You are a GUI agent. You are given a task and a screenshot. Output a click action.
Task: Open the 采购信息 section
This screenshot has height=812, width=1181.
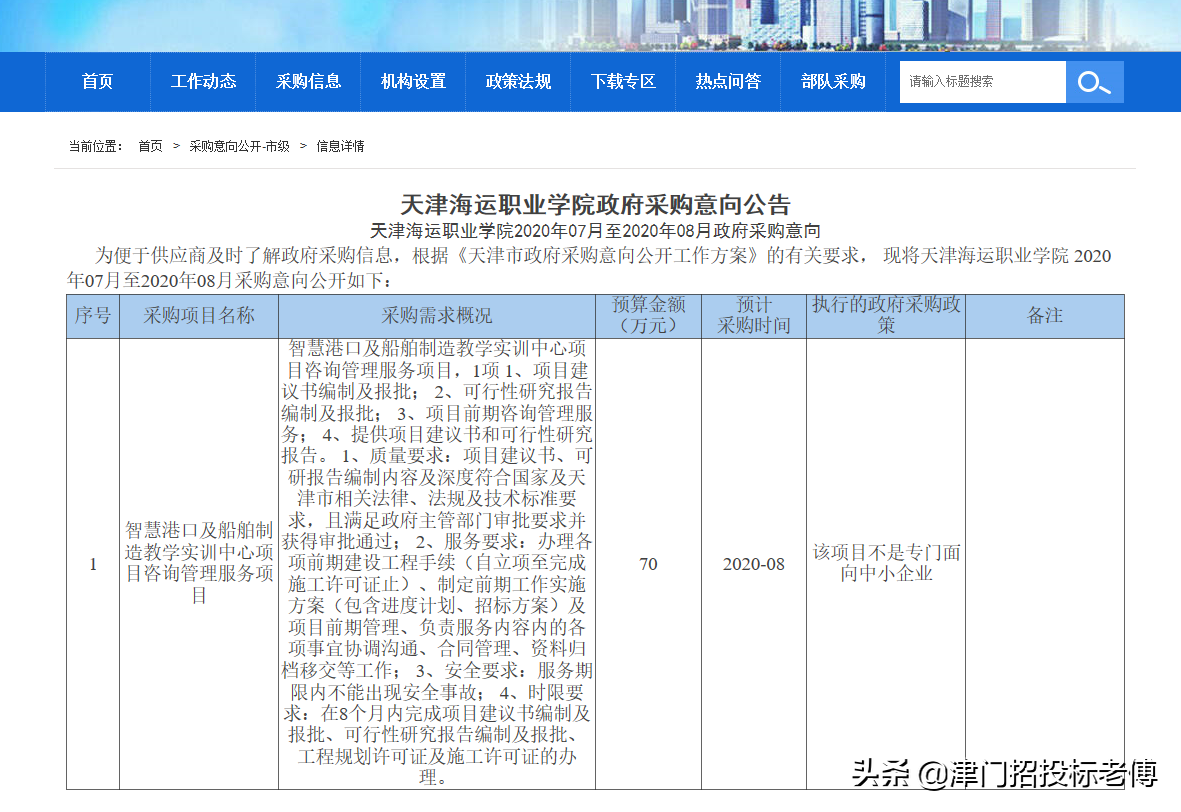pos(308,82)
